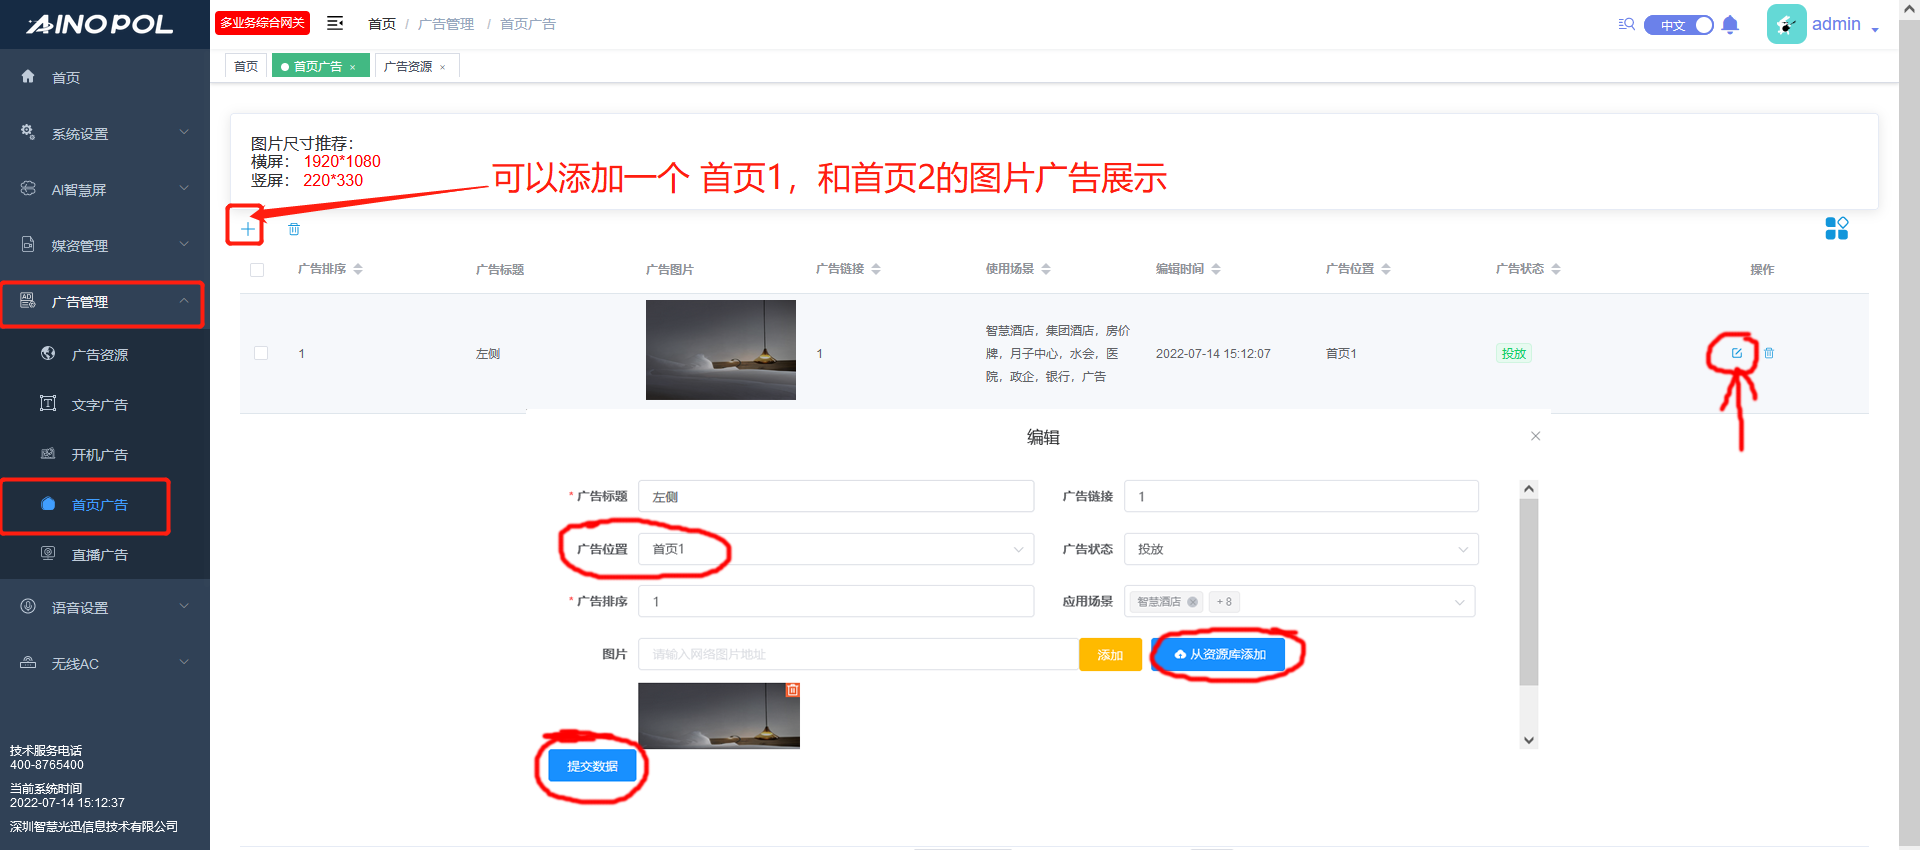Click the delete icon in the operations column
The image size is (1920, 850).
click(x=1768, y=353)
